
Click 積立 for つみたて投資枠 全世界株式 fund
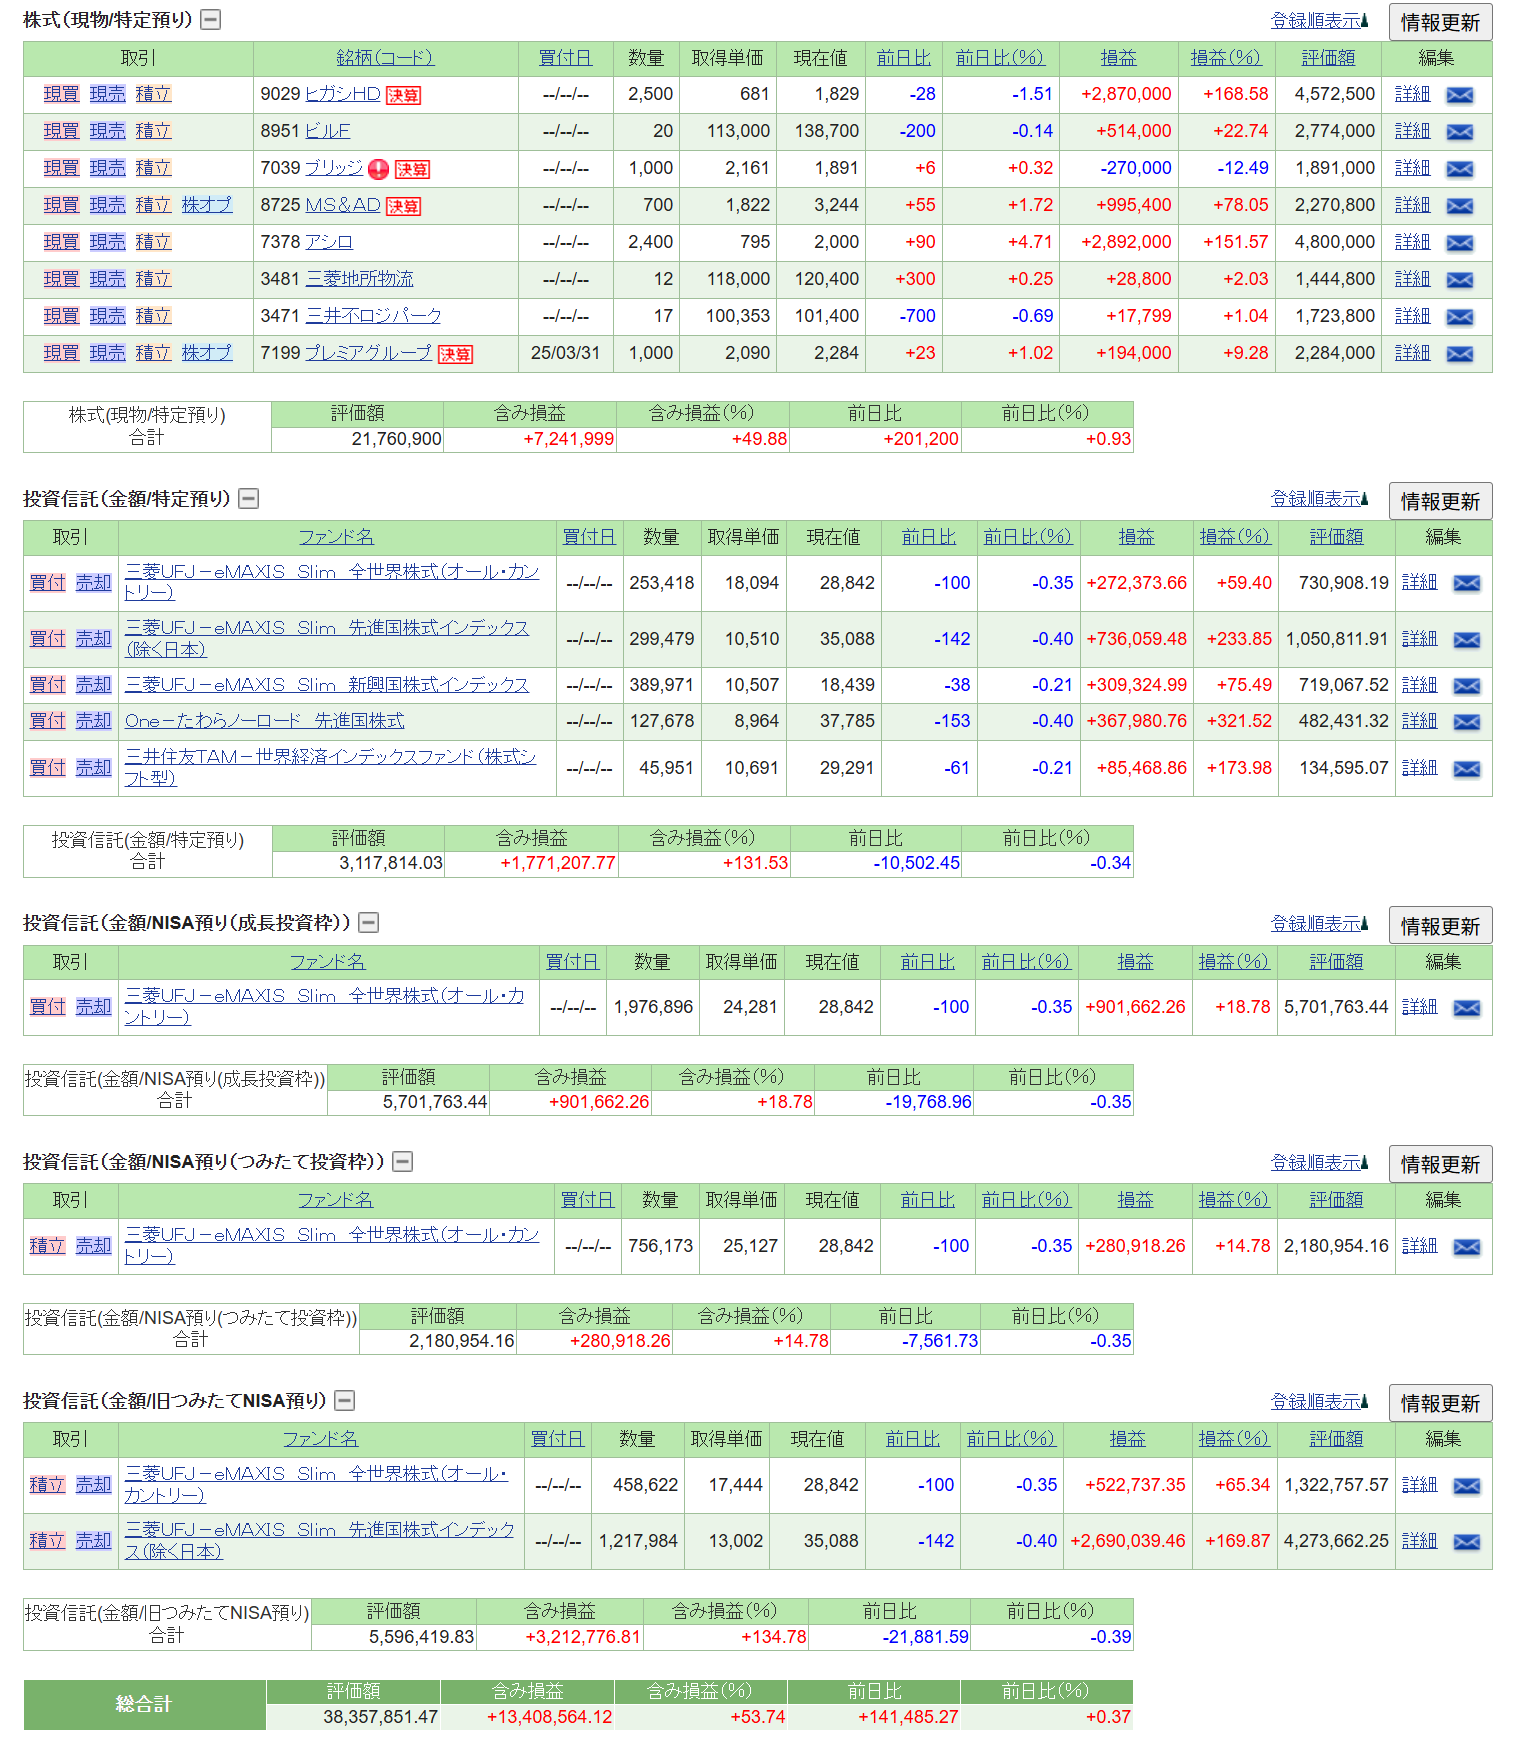47,1246
